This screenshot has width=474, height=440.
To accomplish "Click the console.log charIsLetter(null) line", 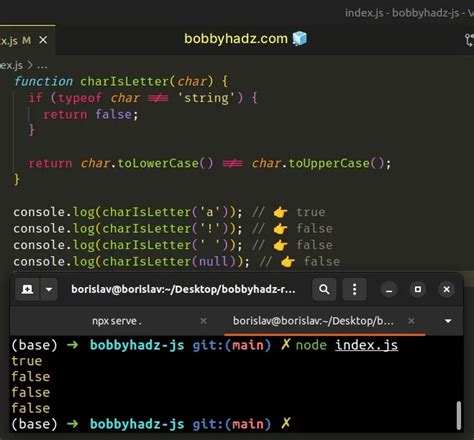I will tap(176, 262).
